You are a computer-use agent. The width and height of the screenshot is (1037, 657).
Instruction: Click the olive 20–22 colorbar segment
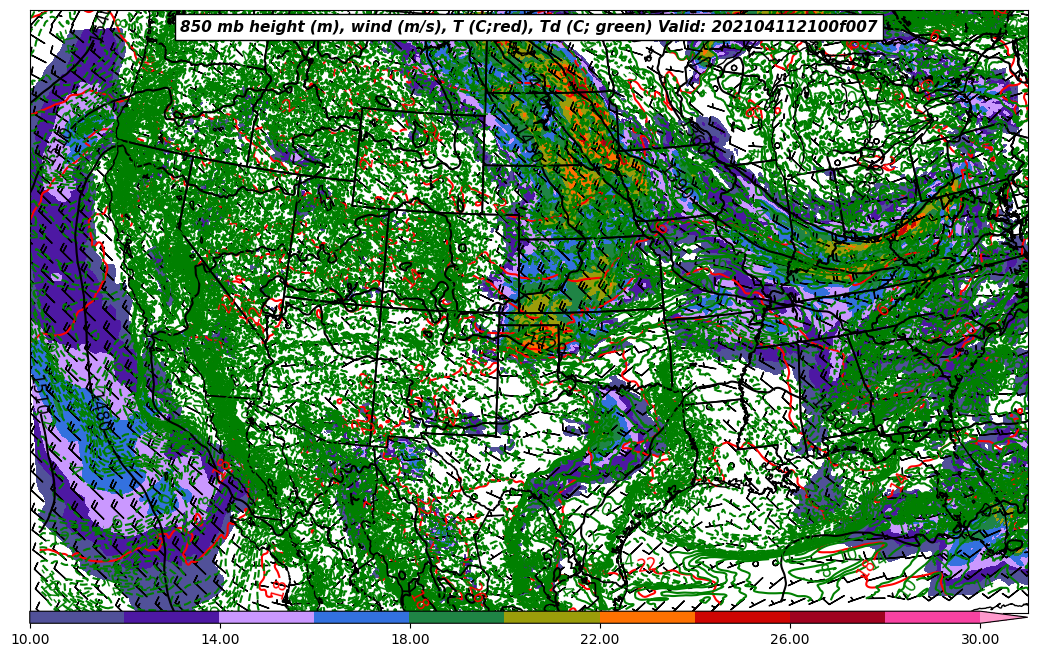point(552,618)
